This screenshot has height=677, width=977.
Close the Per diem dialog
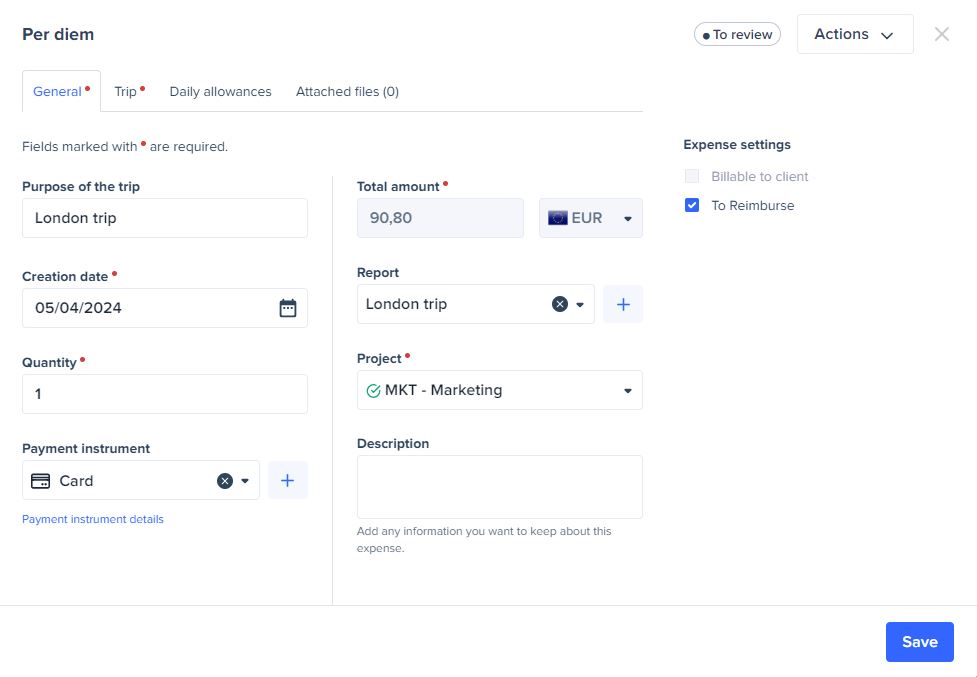point(941,34)
